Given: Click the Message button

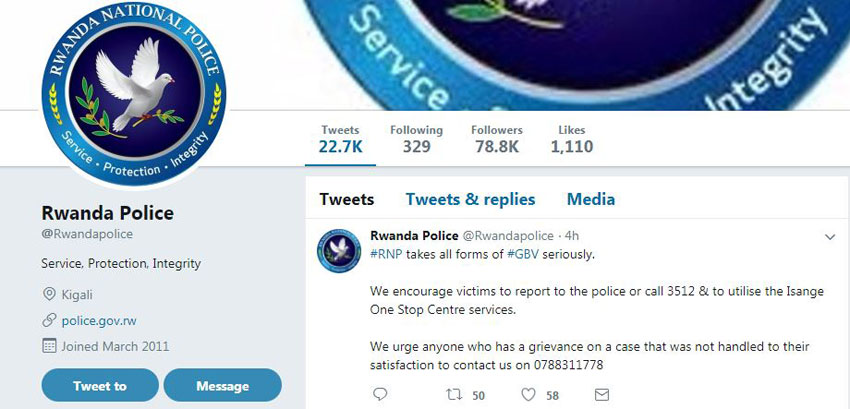Looking at the screenshot, I should tap(223, 386).
